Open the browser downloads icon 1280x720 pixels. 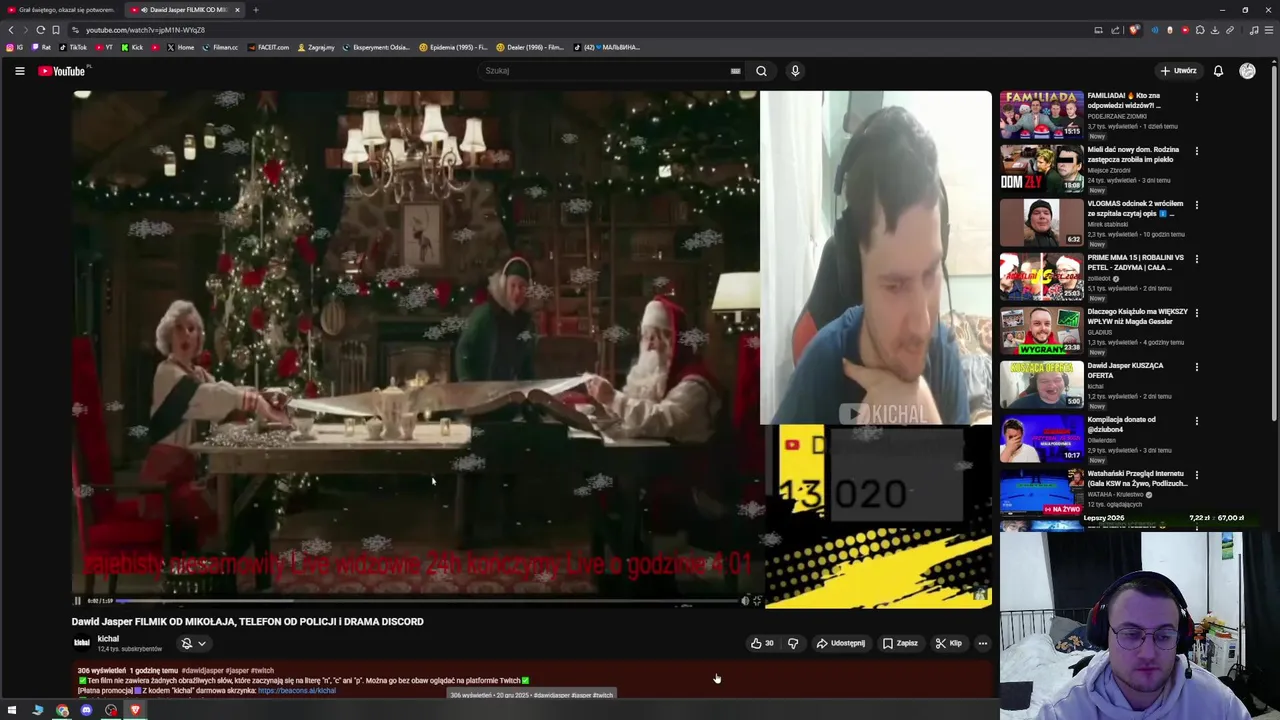pyautogui.click(x=1215, y=30)
